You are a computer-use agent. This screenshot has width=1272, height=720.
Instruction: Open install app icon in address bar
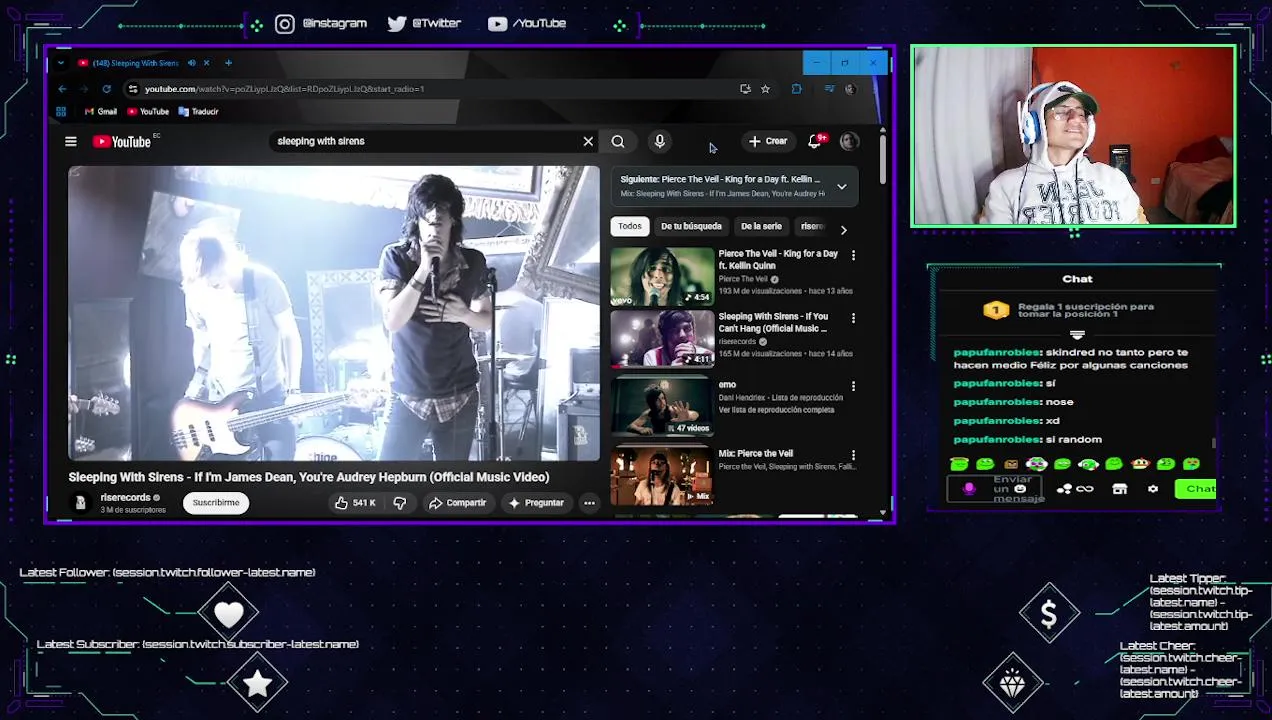pos(745,89)
